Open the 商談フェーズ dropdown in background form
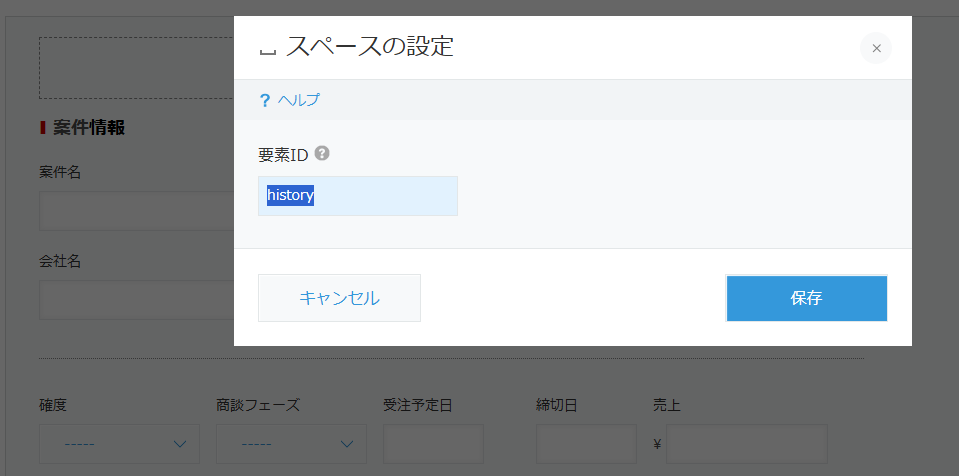This screenshot has width=959, height=476. [x=291, y=444]
